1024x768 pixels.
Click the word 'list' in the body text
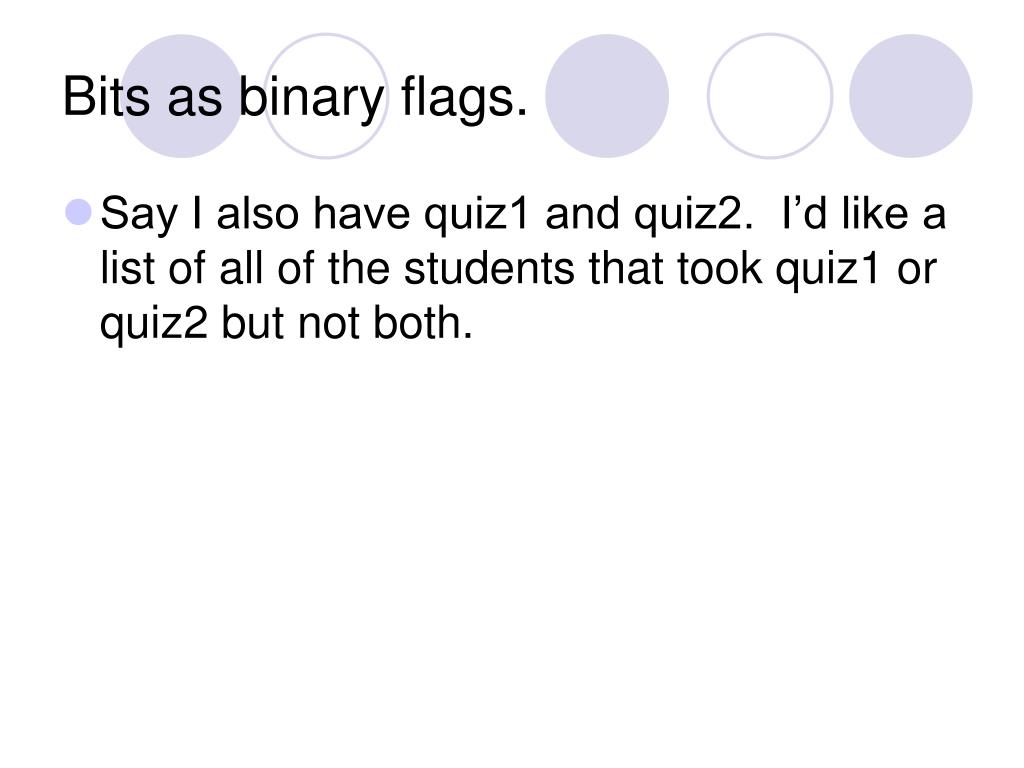[x=127, y=268]
